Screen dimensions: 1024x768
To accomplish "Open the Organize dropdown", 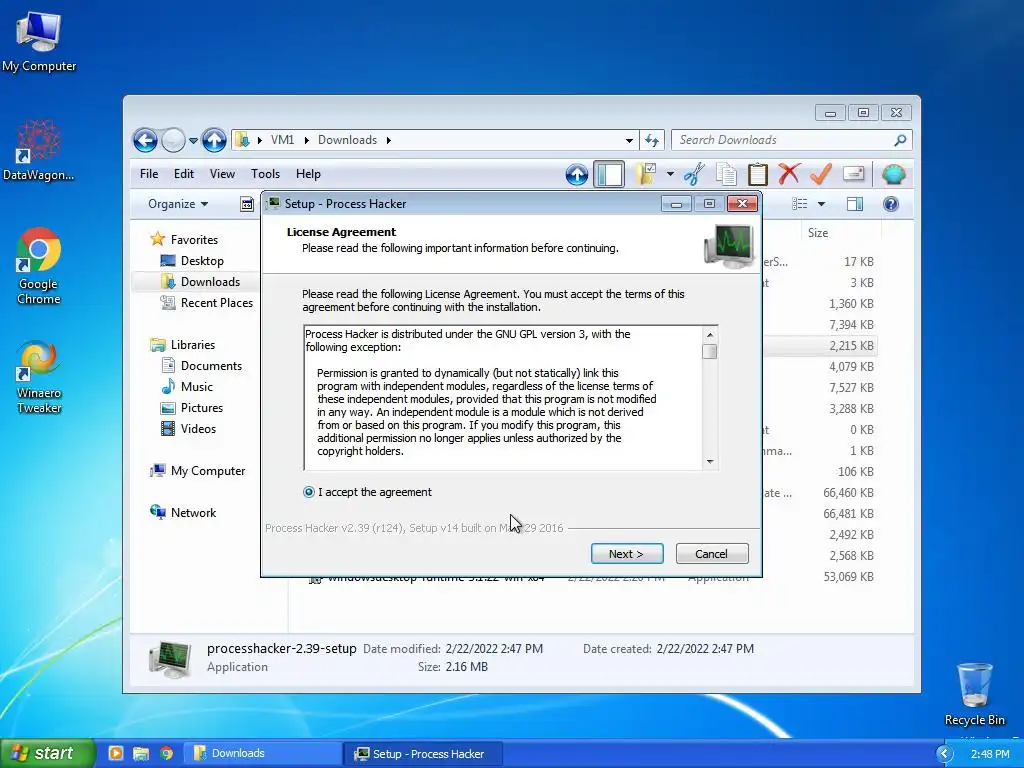I will click(x=178, y=204).
